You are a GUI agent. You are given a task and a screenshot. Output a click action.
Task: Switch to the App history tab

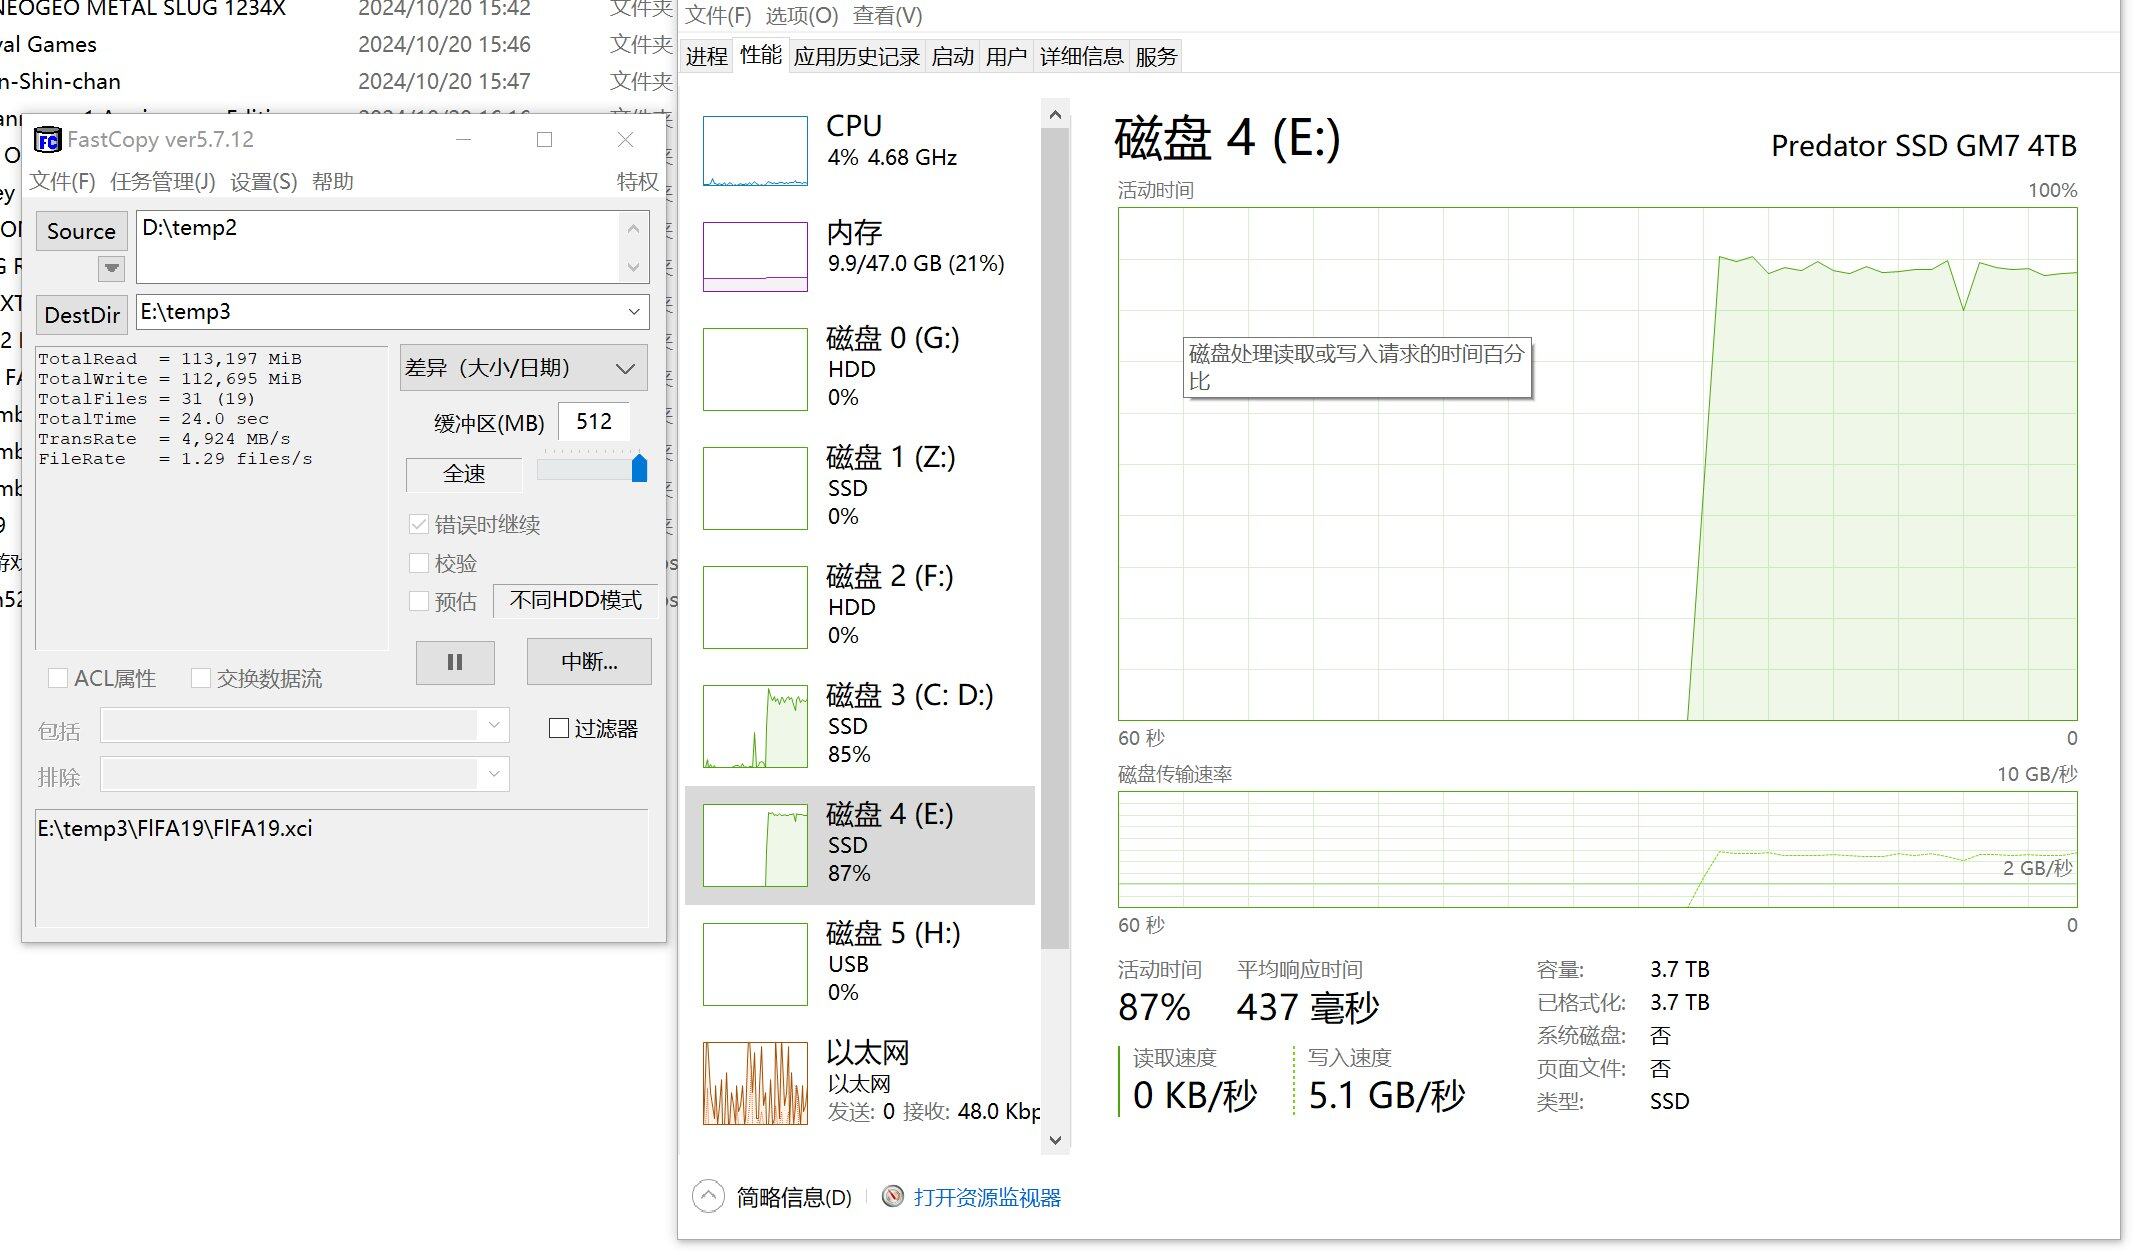coord(856,57)
